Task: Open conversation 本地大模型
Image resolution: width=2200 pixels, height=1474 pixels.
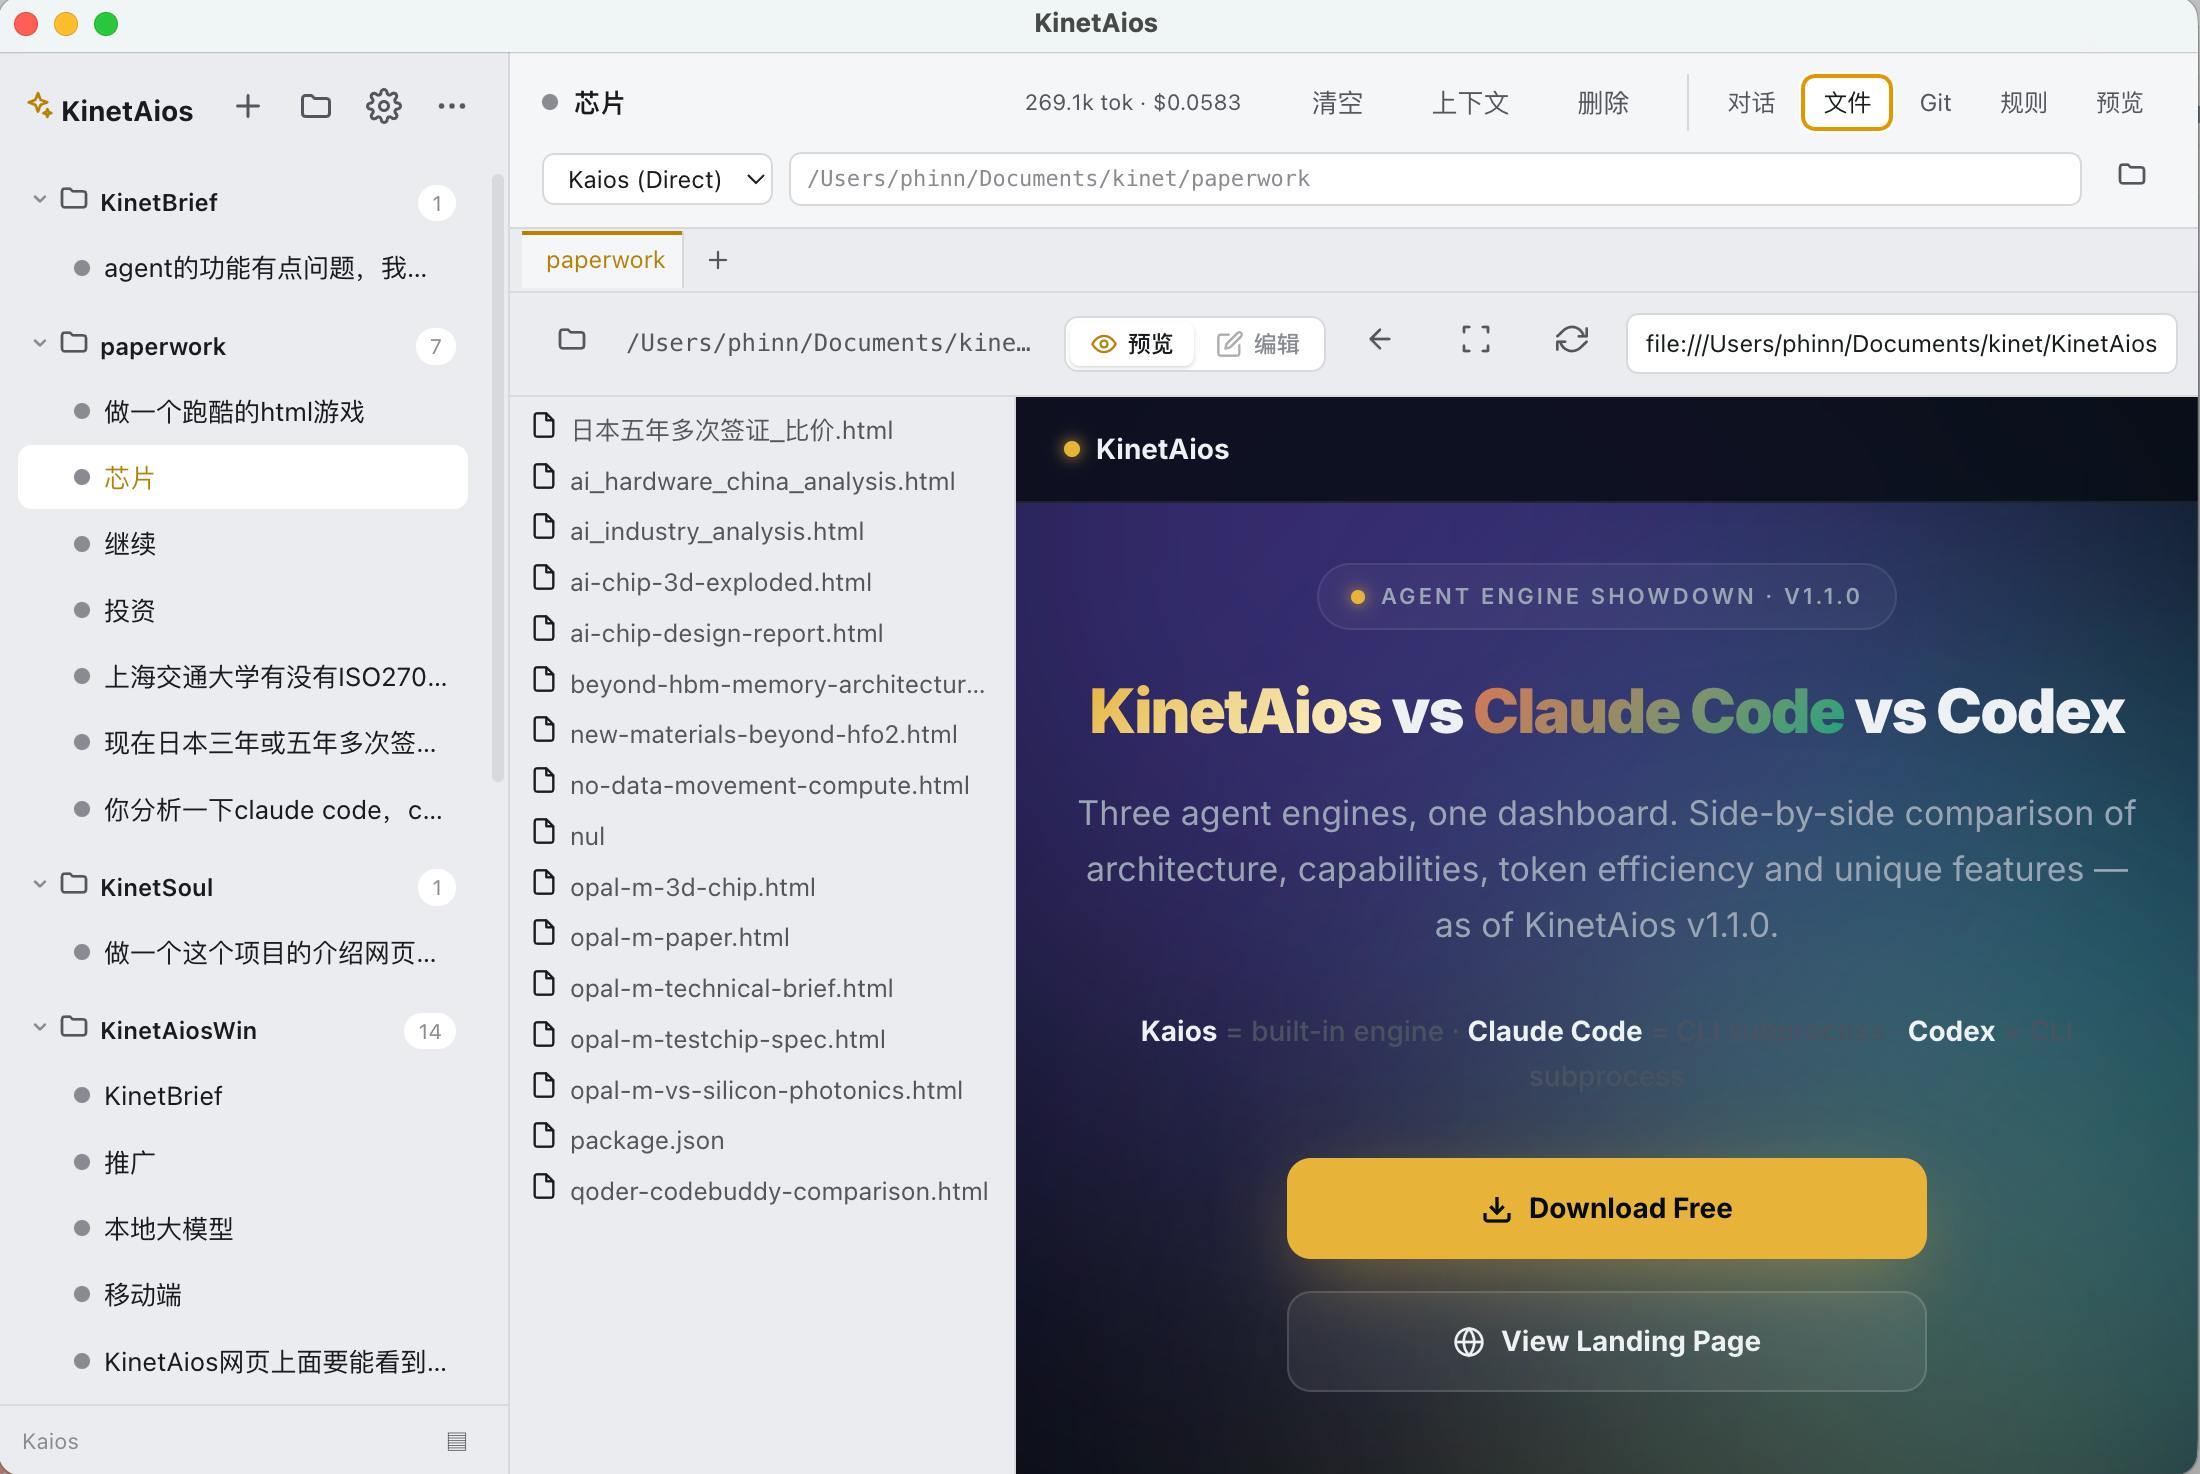Action: point(243,1228)
